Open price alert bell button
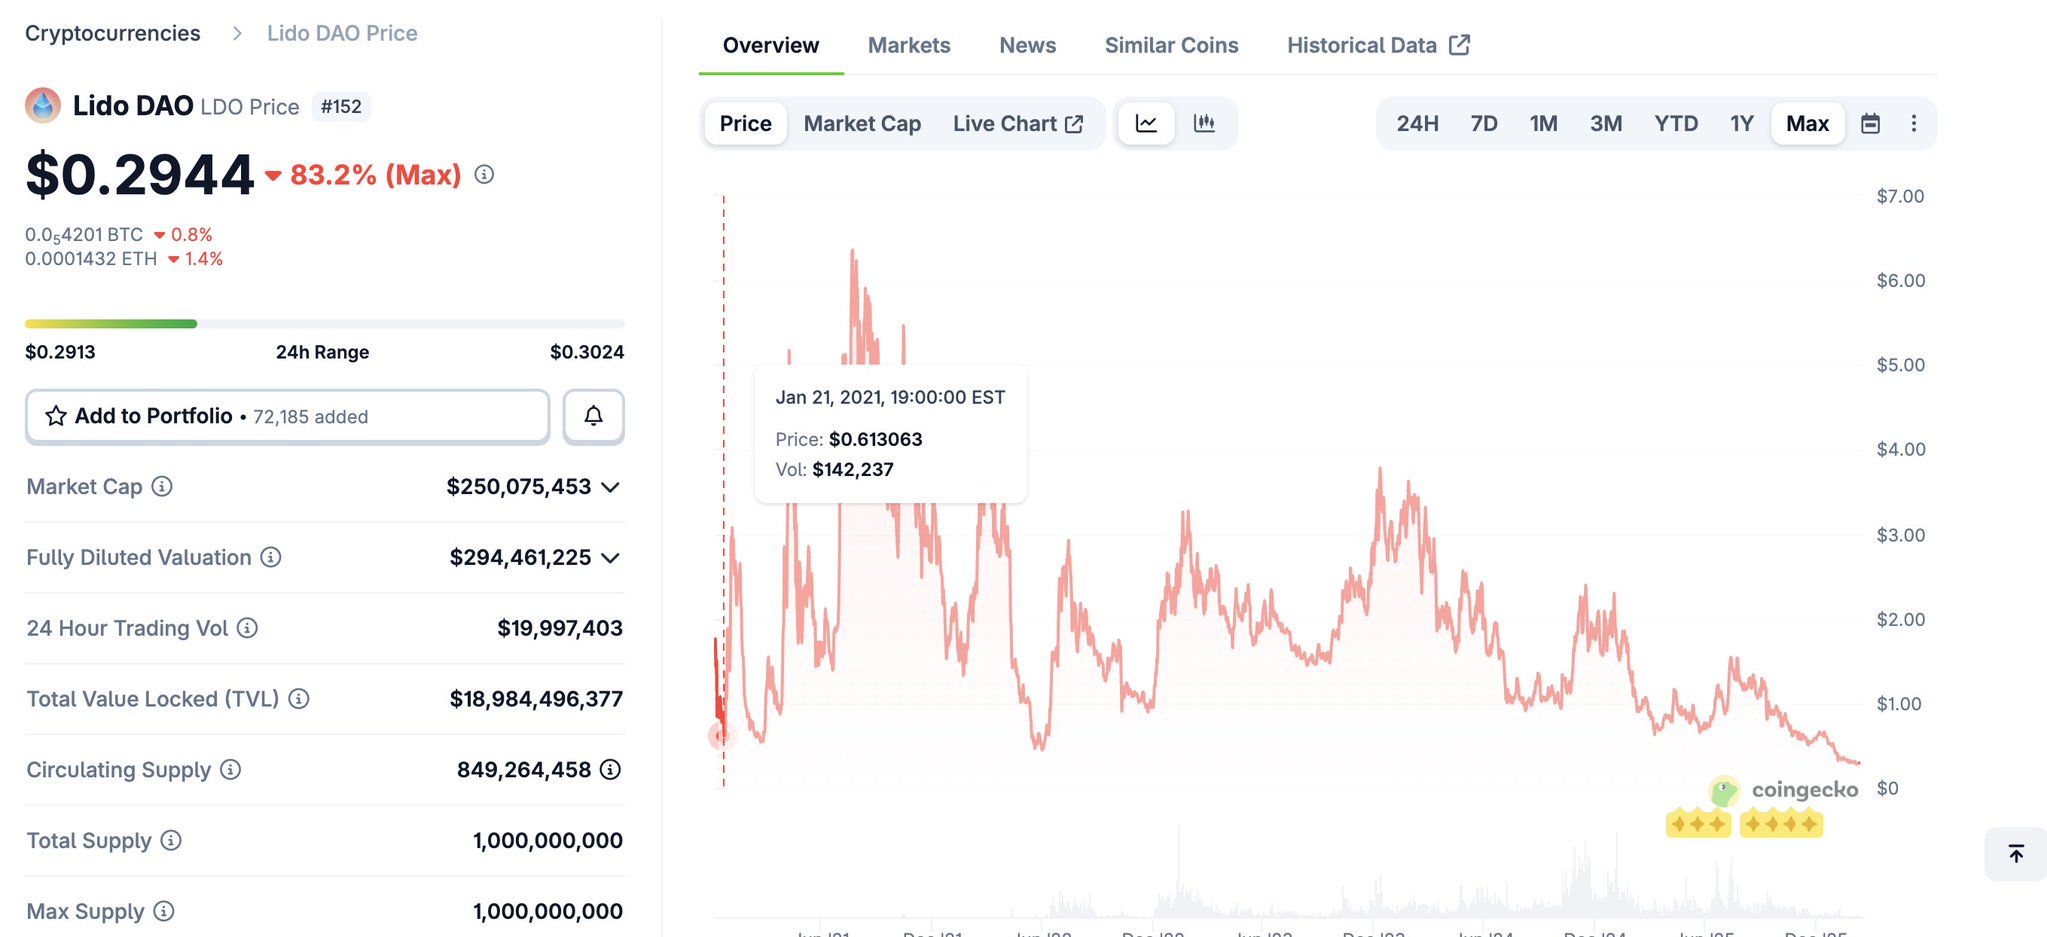 click(x=593, y=416)
